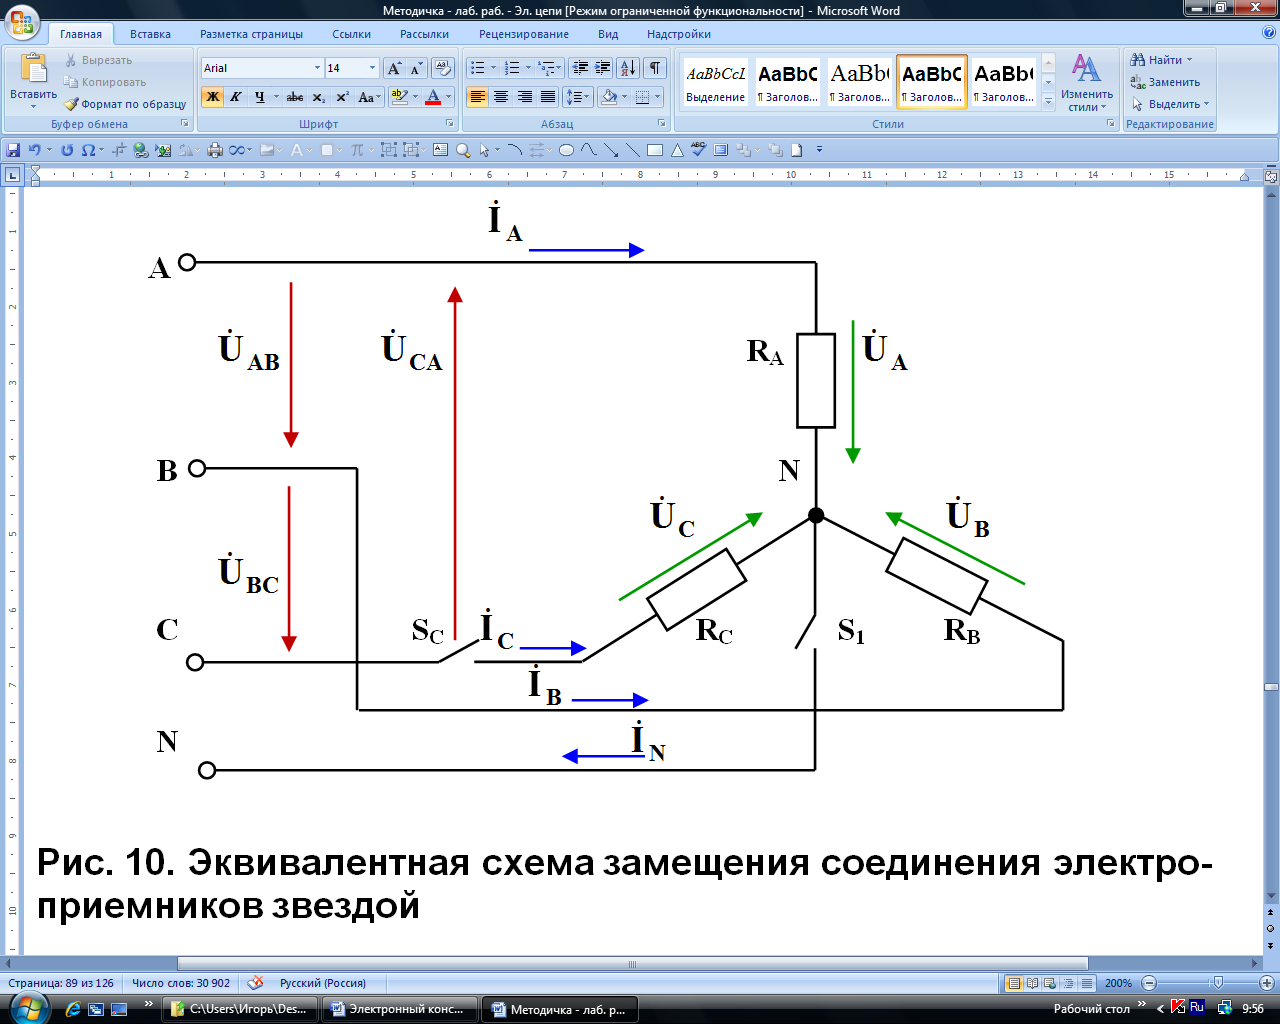
Task: Insert symbol via Omega icon
Action: click(88, 150)
